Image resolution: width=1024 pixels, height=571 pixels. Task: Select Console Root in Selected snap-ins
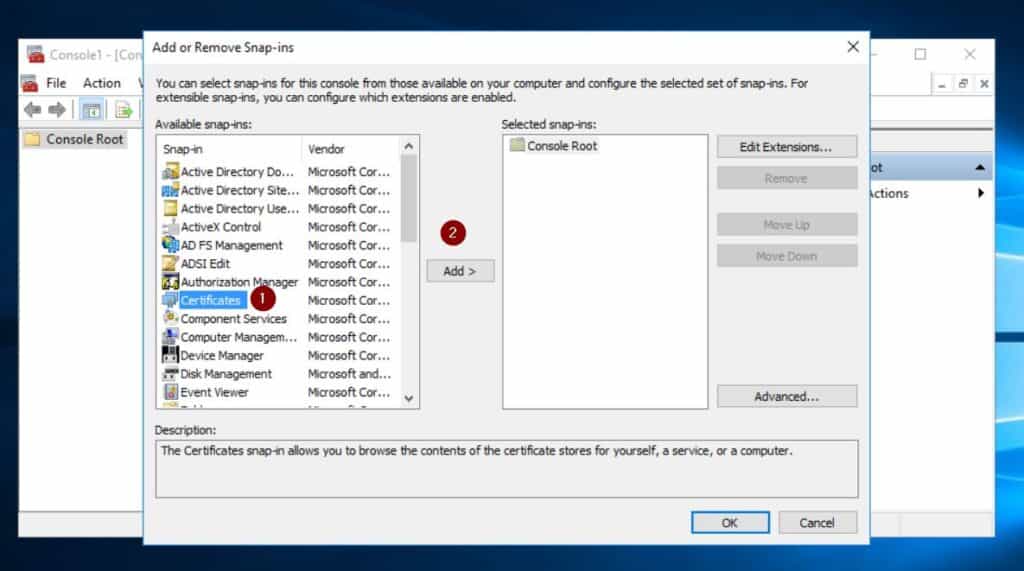click(562, 146)
